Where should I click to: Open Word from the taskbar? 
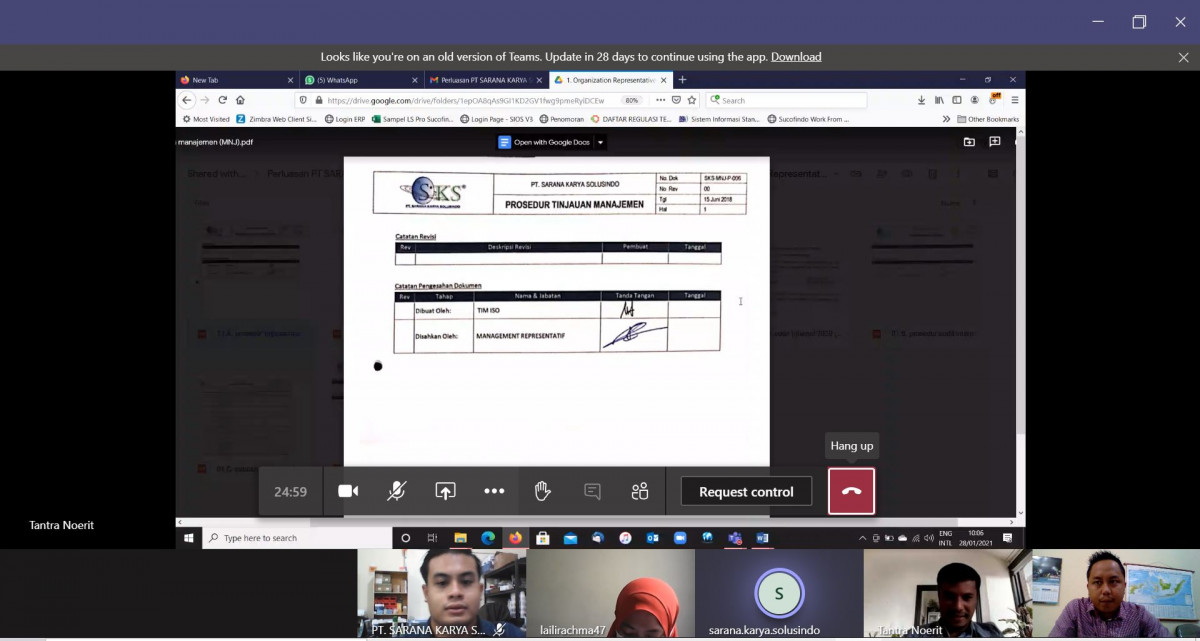[x=762, y=538]
